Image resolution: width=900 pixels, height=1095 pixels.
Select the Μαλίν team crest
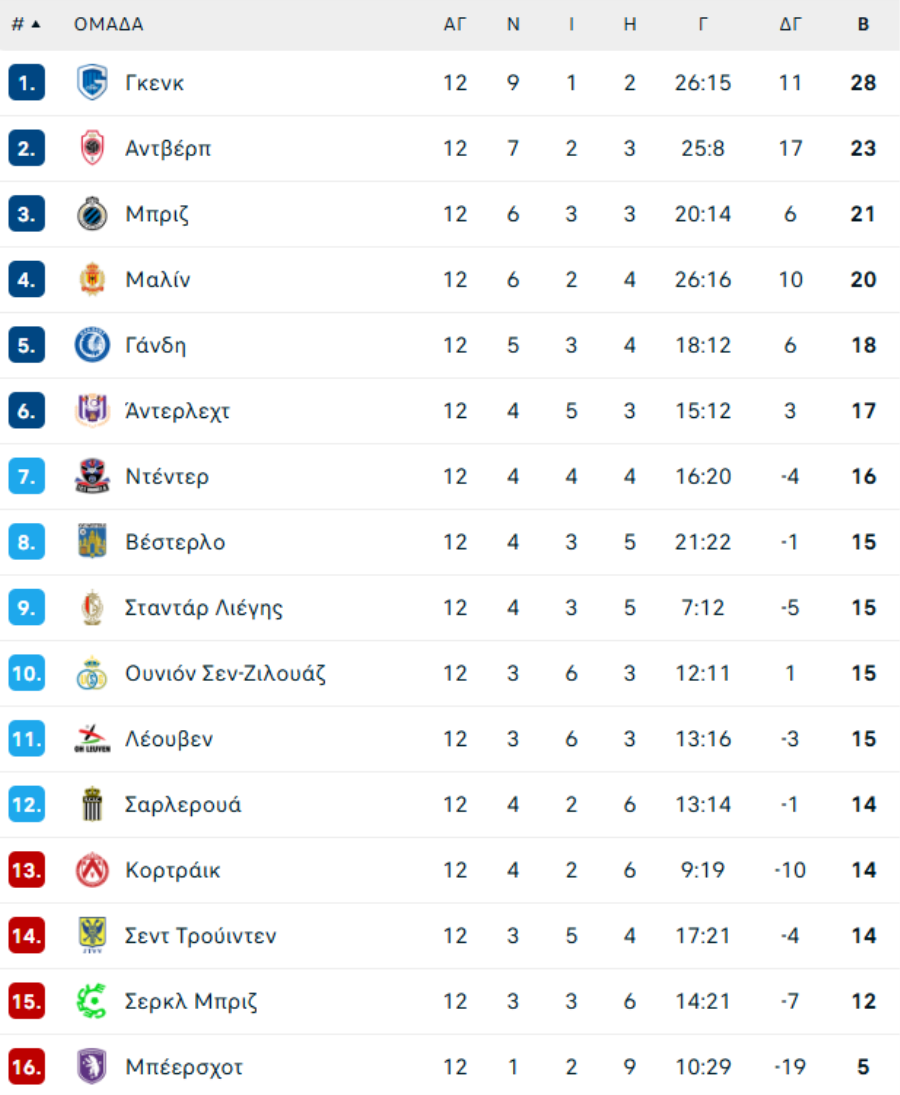[91, 279]
